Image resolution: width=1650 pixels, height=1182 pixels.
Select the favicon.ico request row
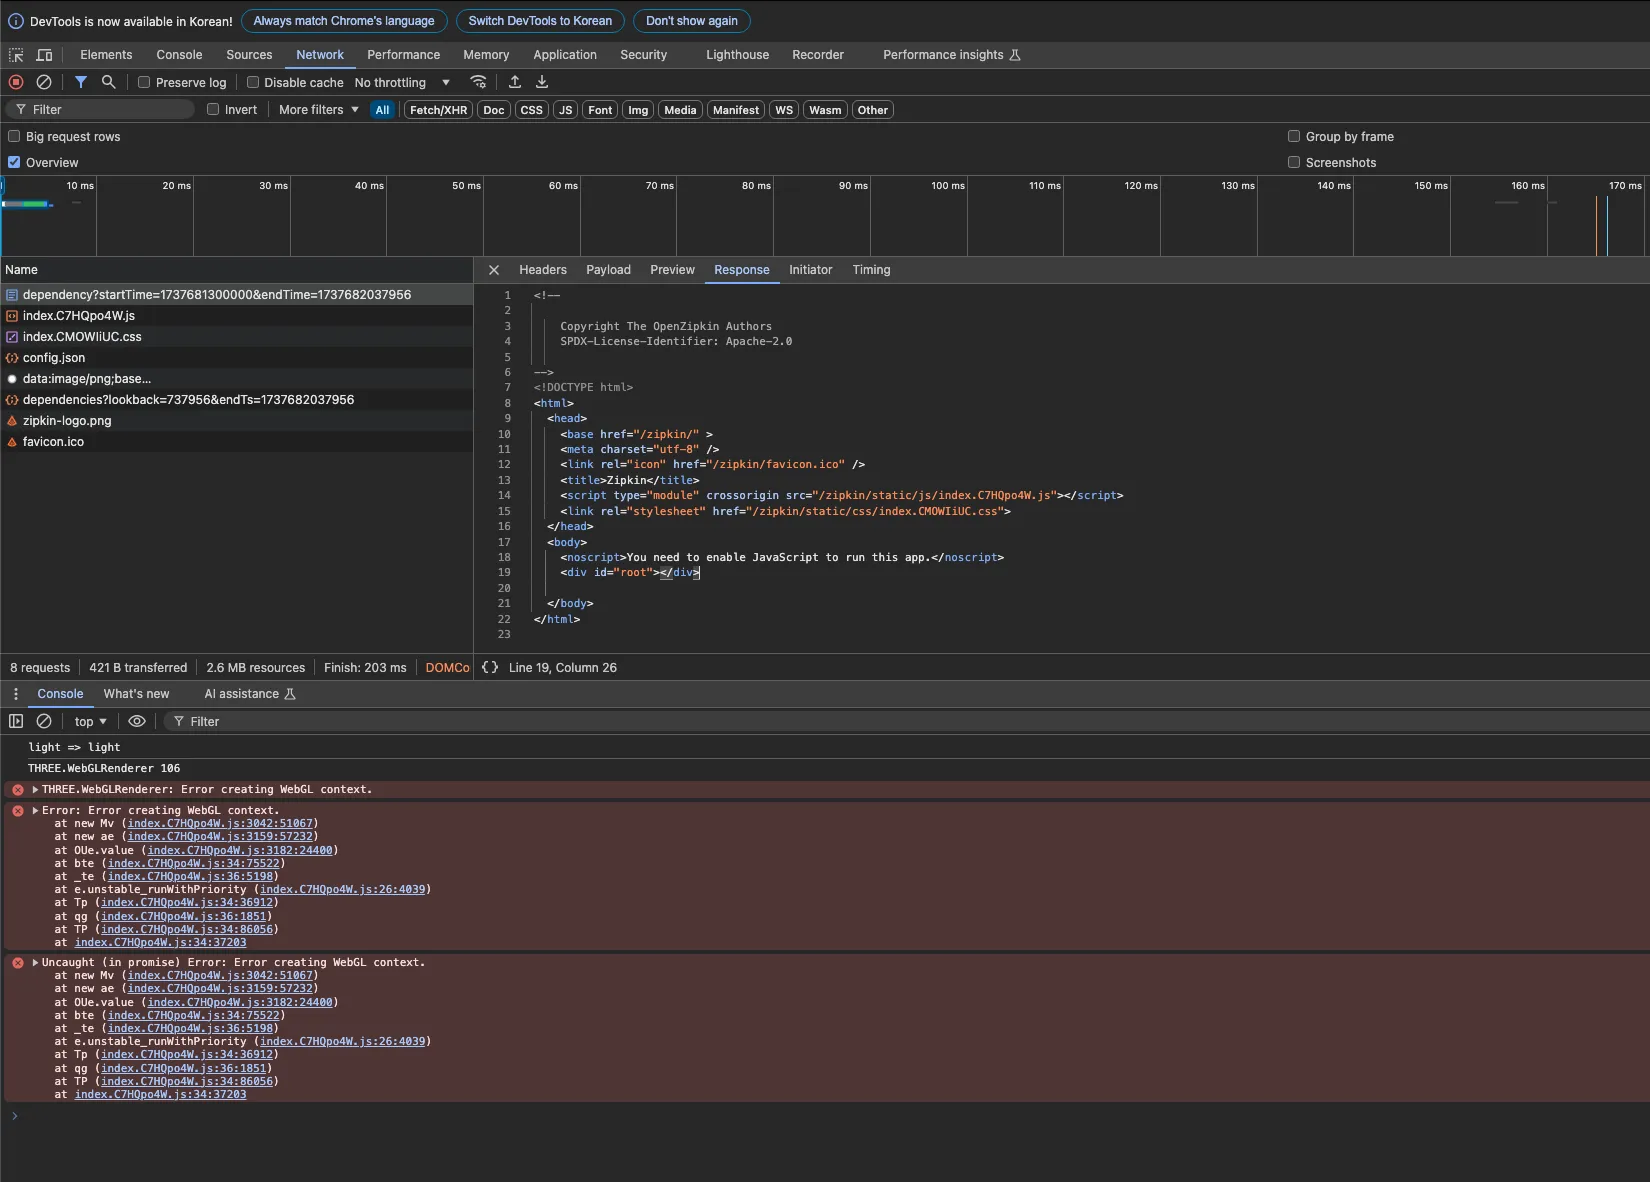[x=237, y=442]
